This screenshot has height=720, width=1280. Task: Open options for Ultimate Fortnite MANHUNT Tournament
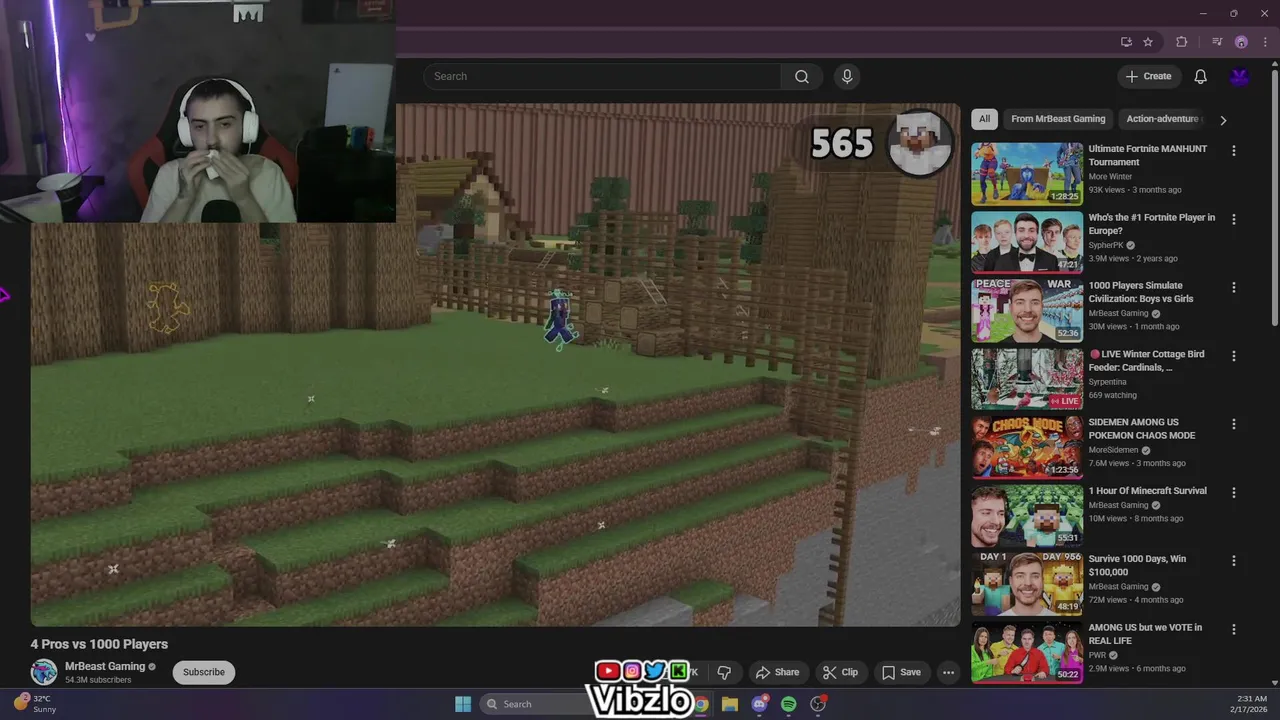pos(1233,151)
